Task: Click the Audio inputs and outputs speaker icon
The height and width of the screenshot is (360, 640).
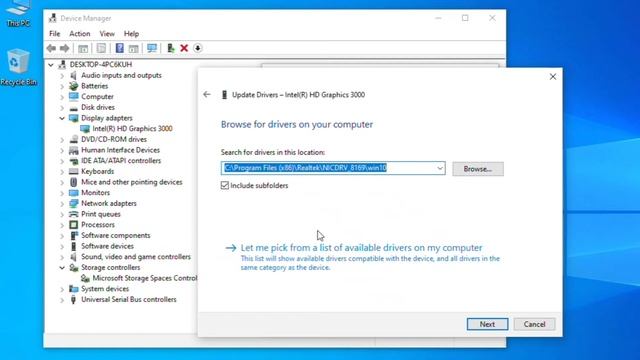Action: tap(73, 76)
